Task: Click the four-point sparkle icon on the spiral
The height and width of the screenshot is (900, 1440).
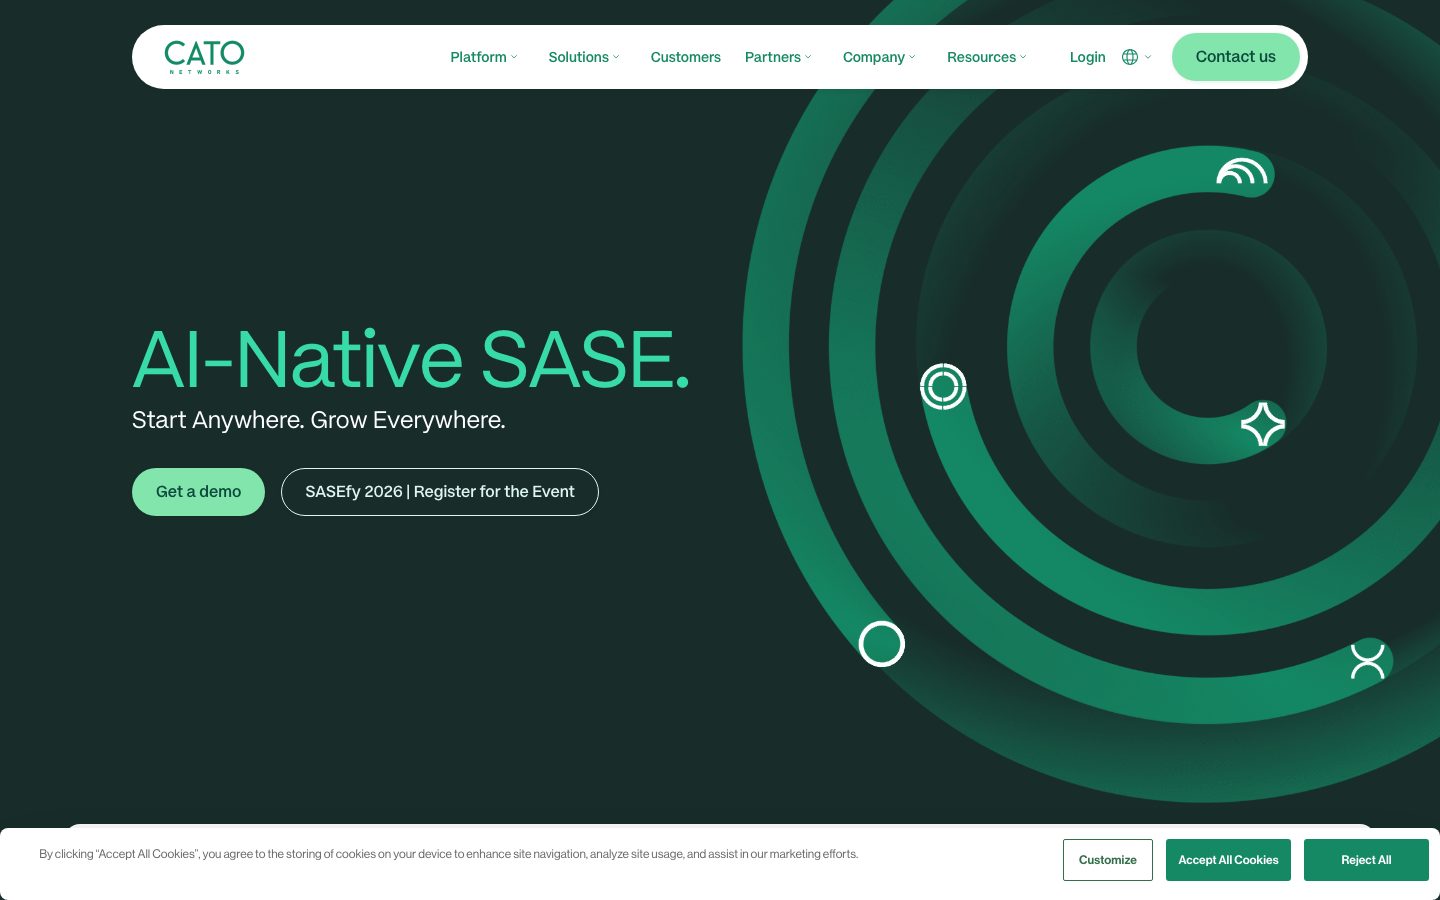Action: 1263,424
